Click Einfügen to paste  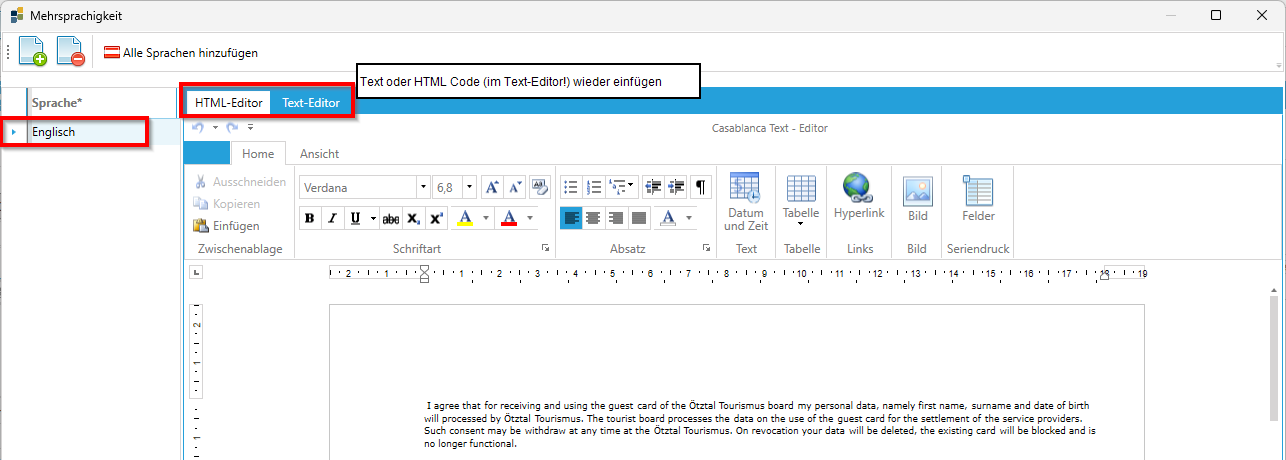click(x=226, y=226)
